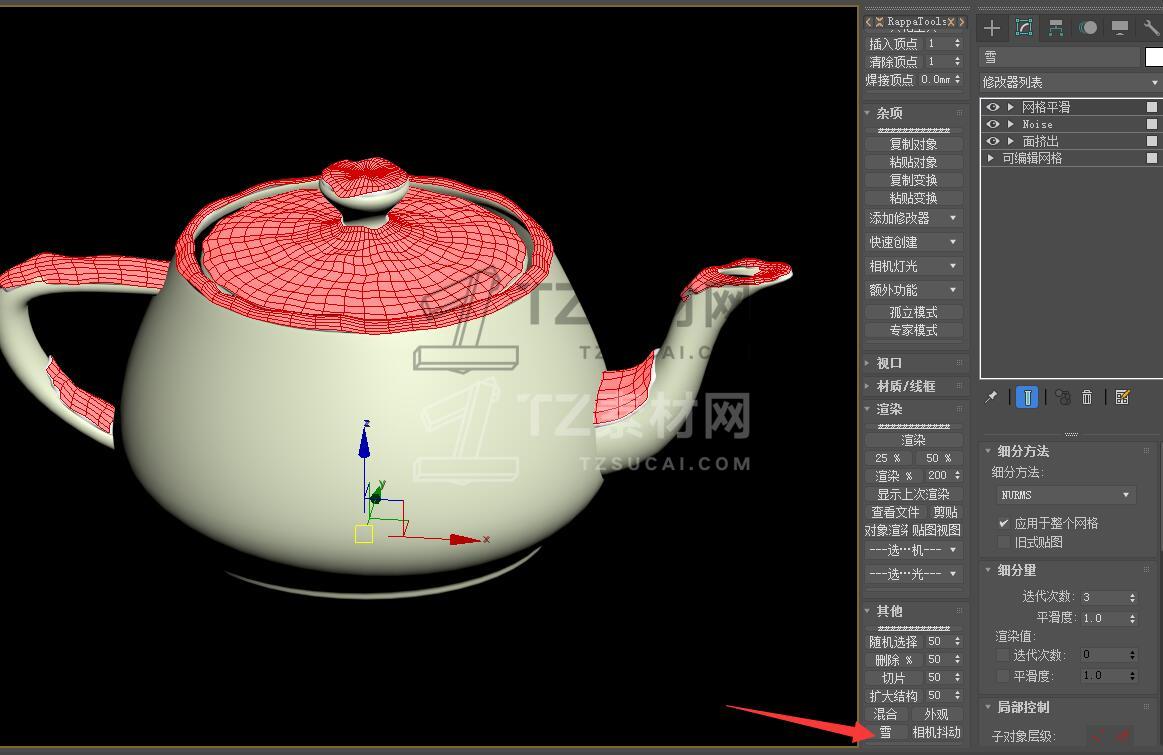
Task: Click the 粘贴对象 button
Action: 914,162
